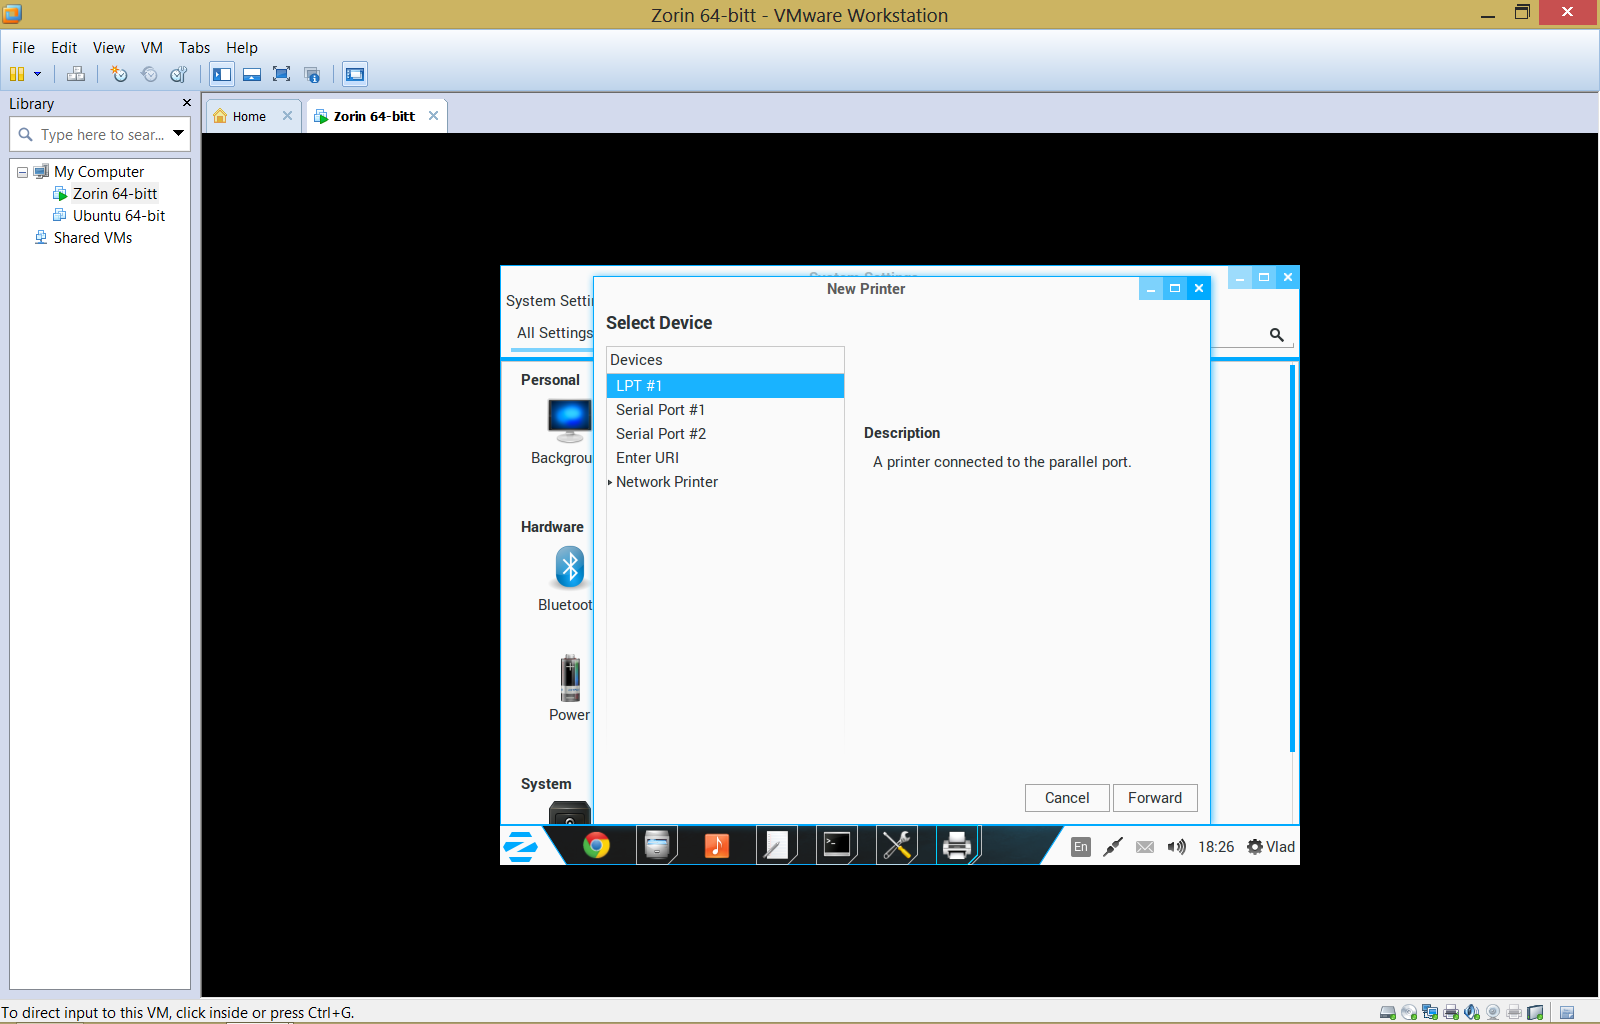This screenshot has height=1024, width=1600.
Task: Click the Suspend VM pause icon
Action: tap(16, 74)
